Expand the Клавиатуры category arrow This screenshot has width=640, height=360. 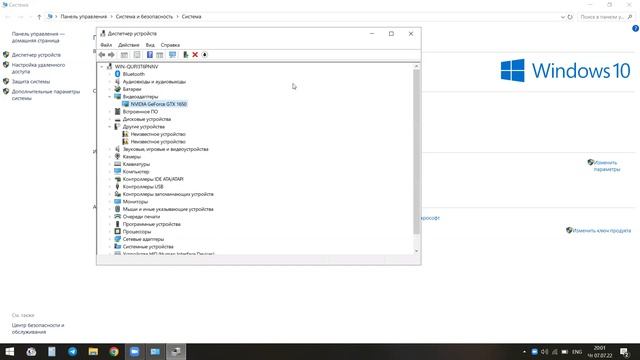coord(110,164)
